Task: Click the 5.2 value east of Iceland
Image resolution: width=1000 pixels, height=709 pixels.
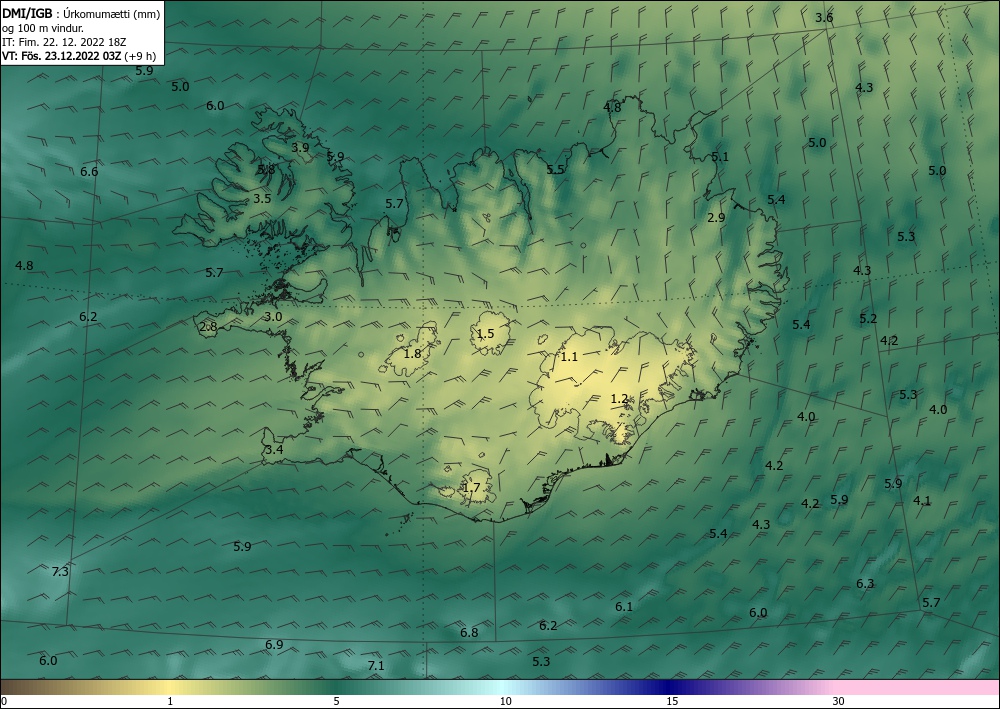Action: [868, 318]
